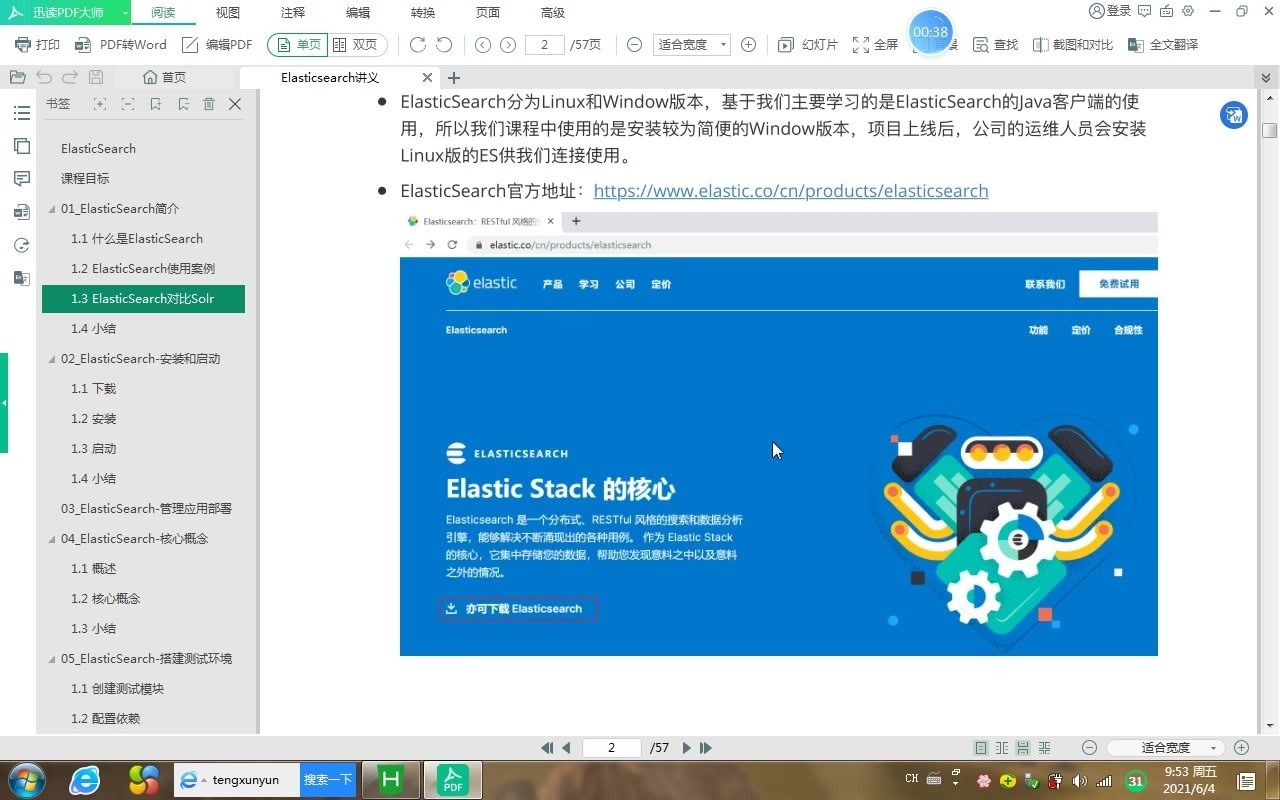
Task: Launch 全文翻译 full text translation
Action: pos(1162,45)
